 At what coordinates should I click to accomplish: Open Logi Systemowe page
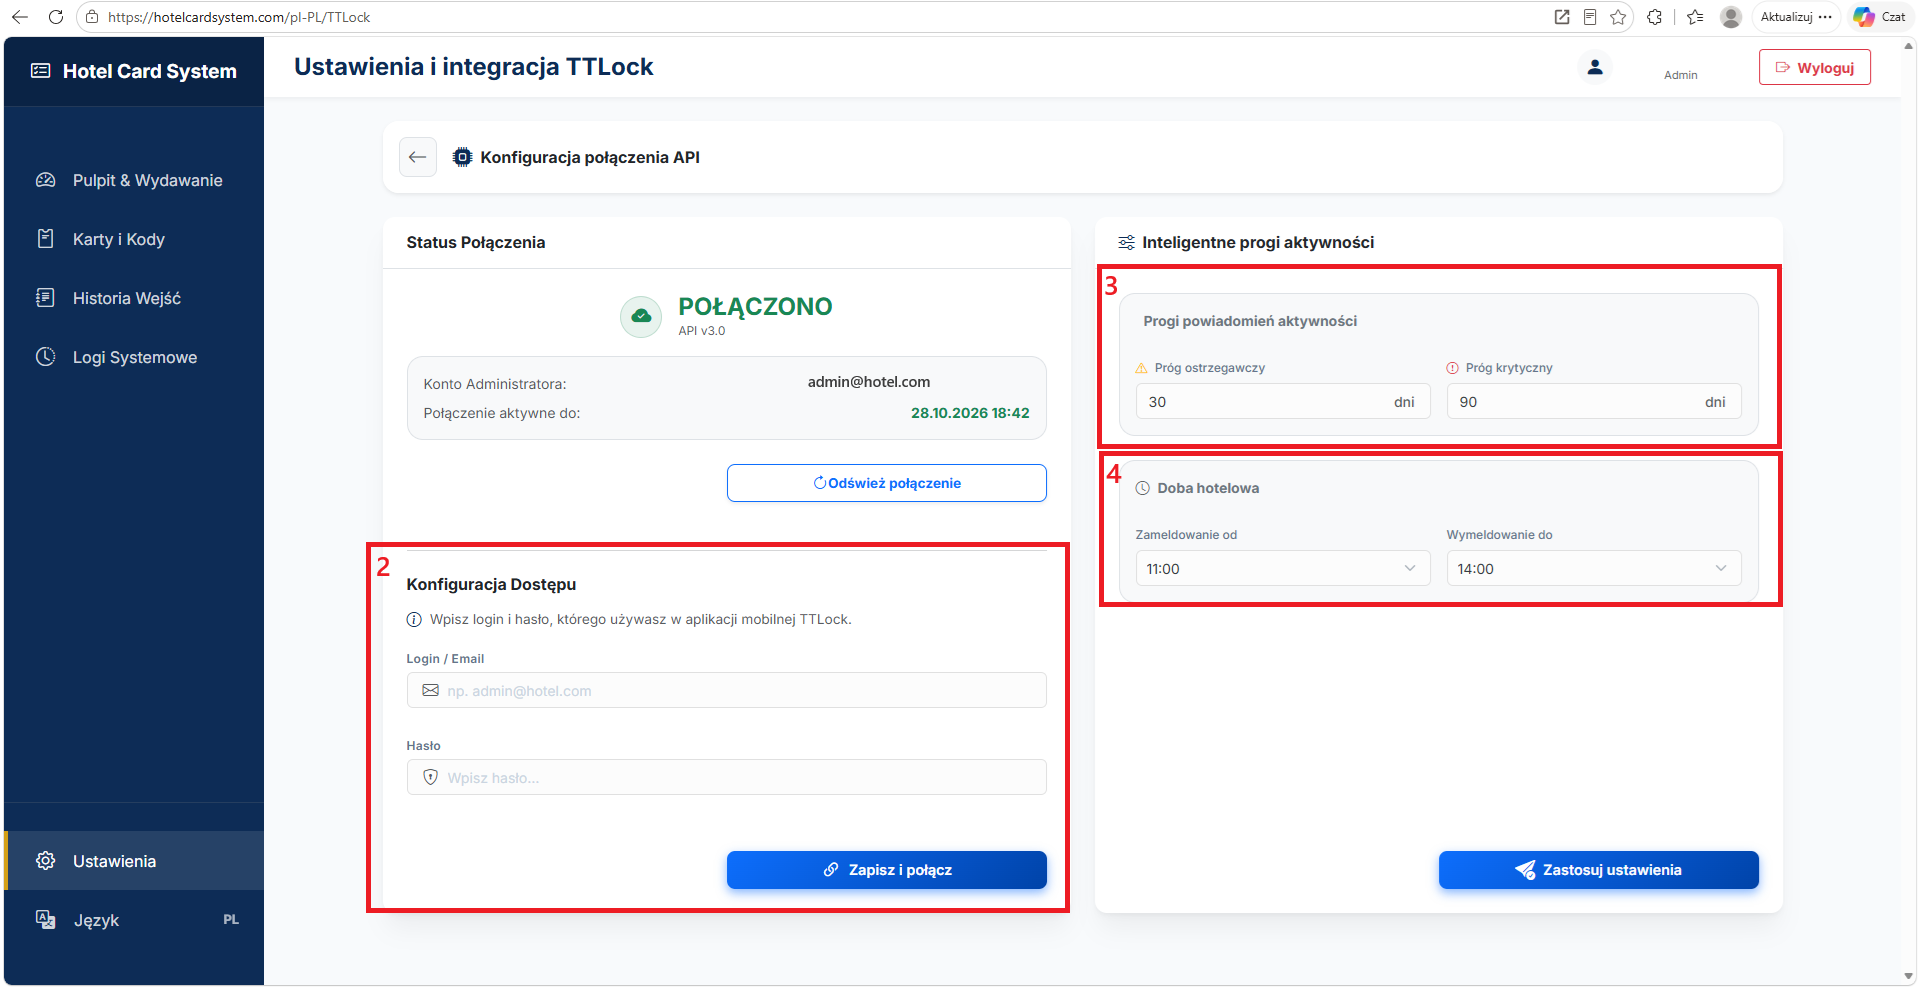(134, 357)
